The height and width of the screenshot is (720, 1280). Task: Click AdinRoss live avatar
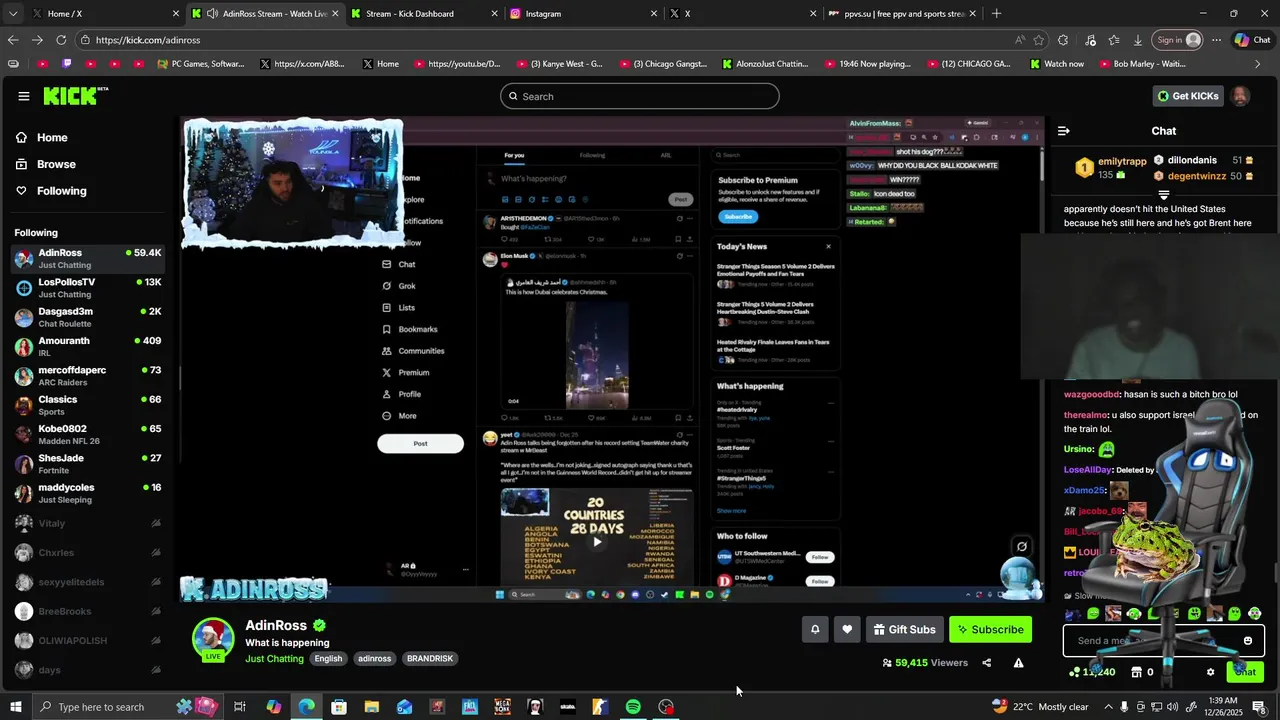pos(213,639)
